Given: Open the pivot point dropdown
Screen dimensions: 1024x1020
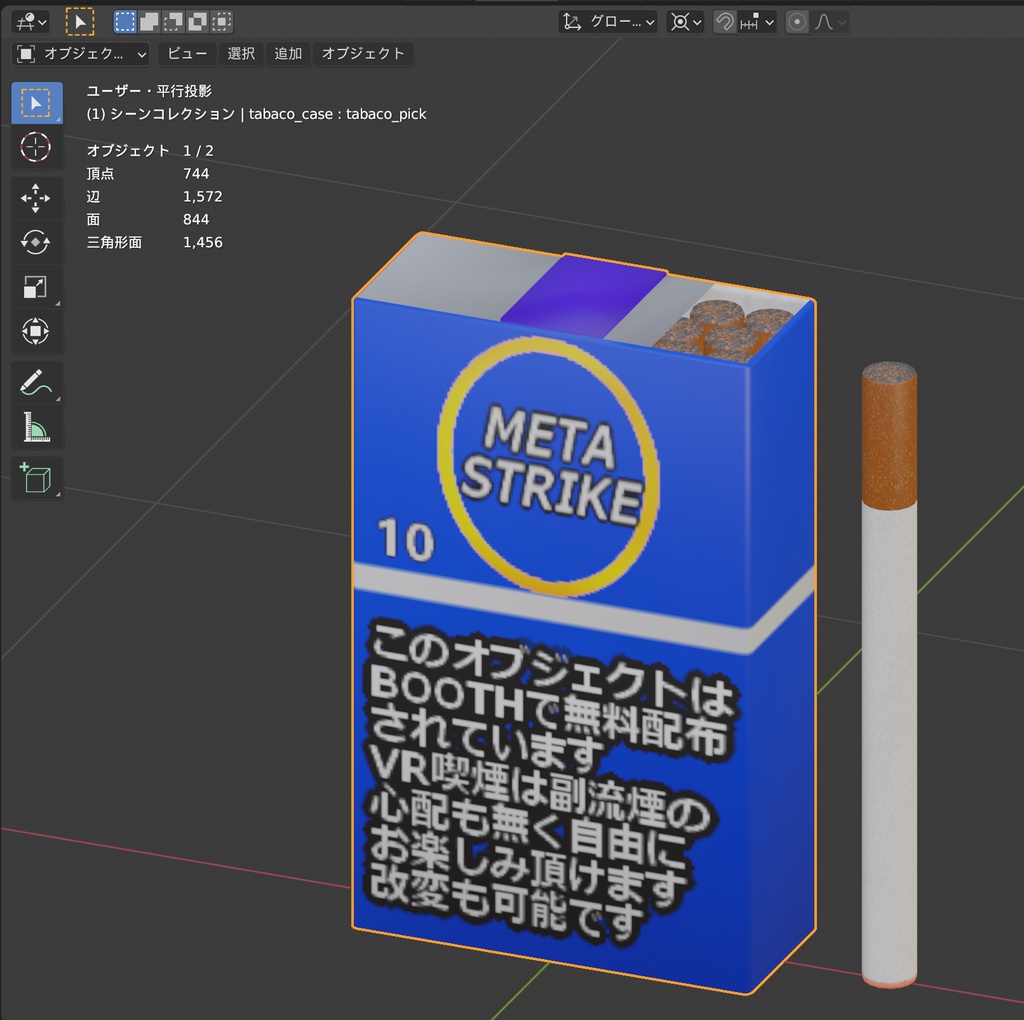Looking at the screenshot, I should pyautogui.click(x=685, y=22).
